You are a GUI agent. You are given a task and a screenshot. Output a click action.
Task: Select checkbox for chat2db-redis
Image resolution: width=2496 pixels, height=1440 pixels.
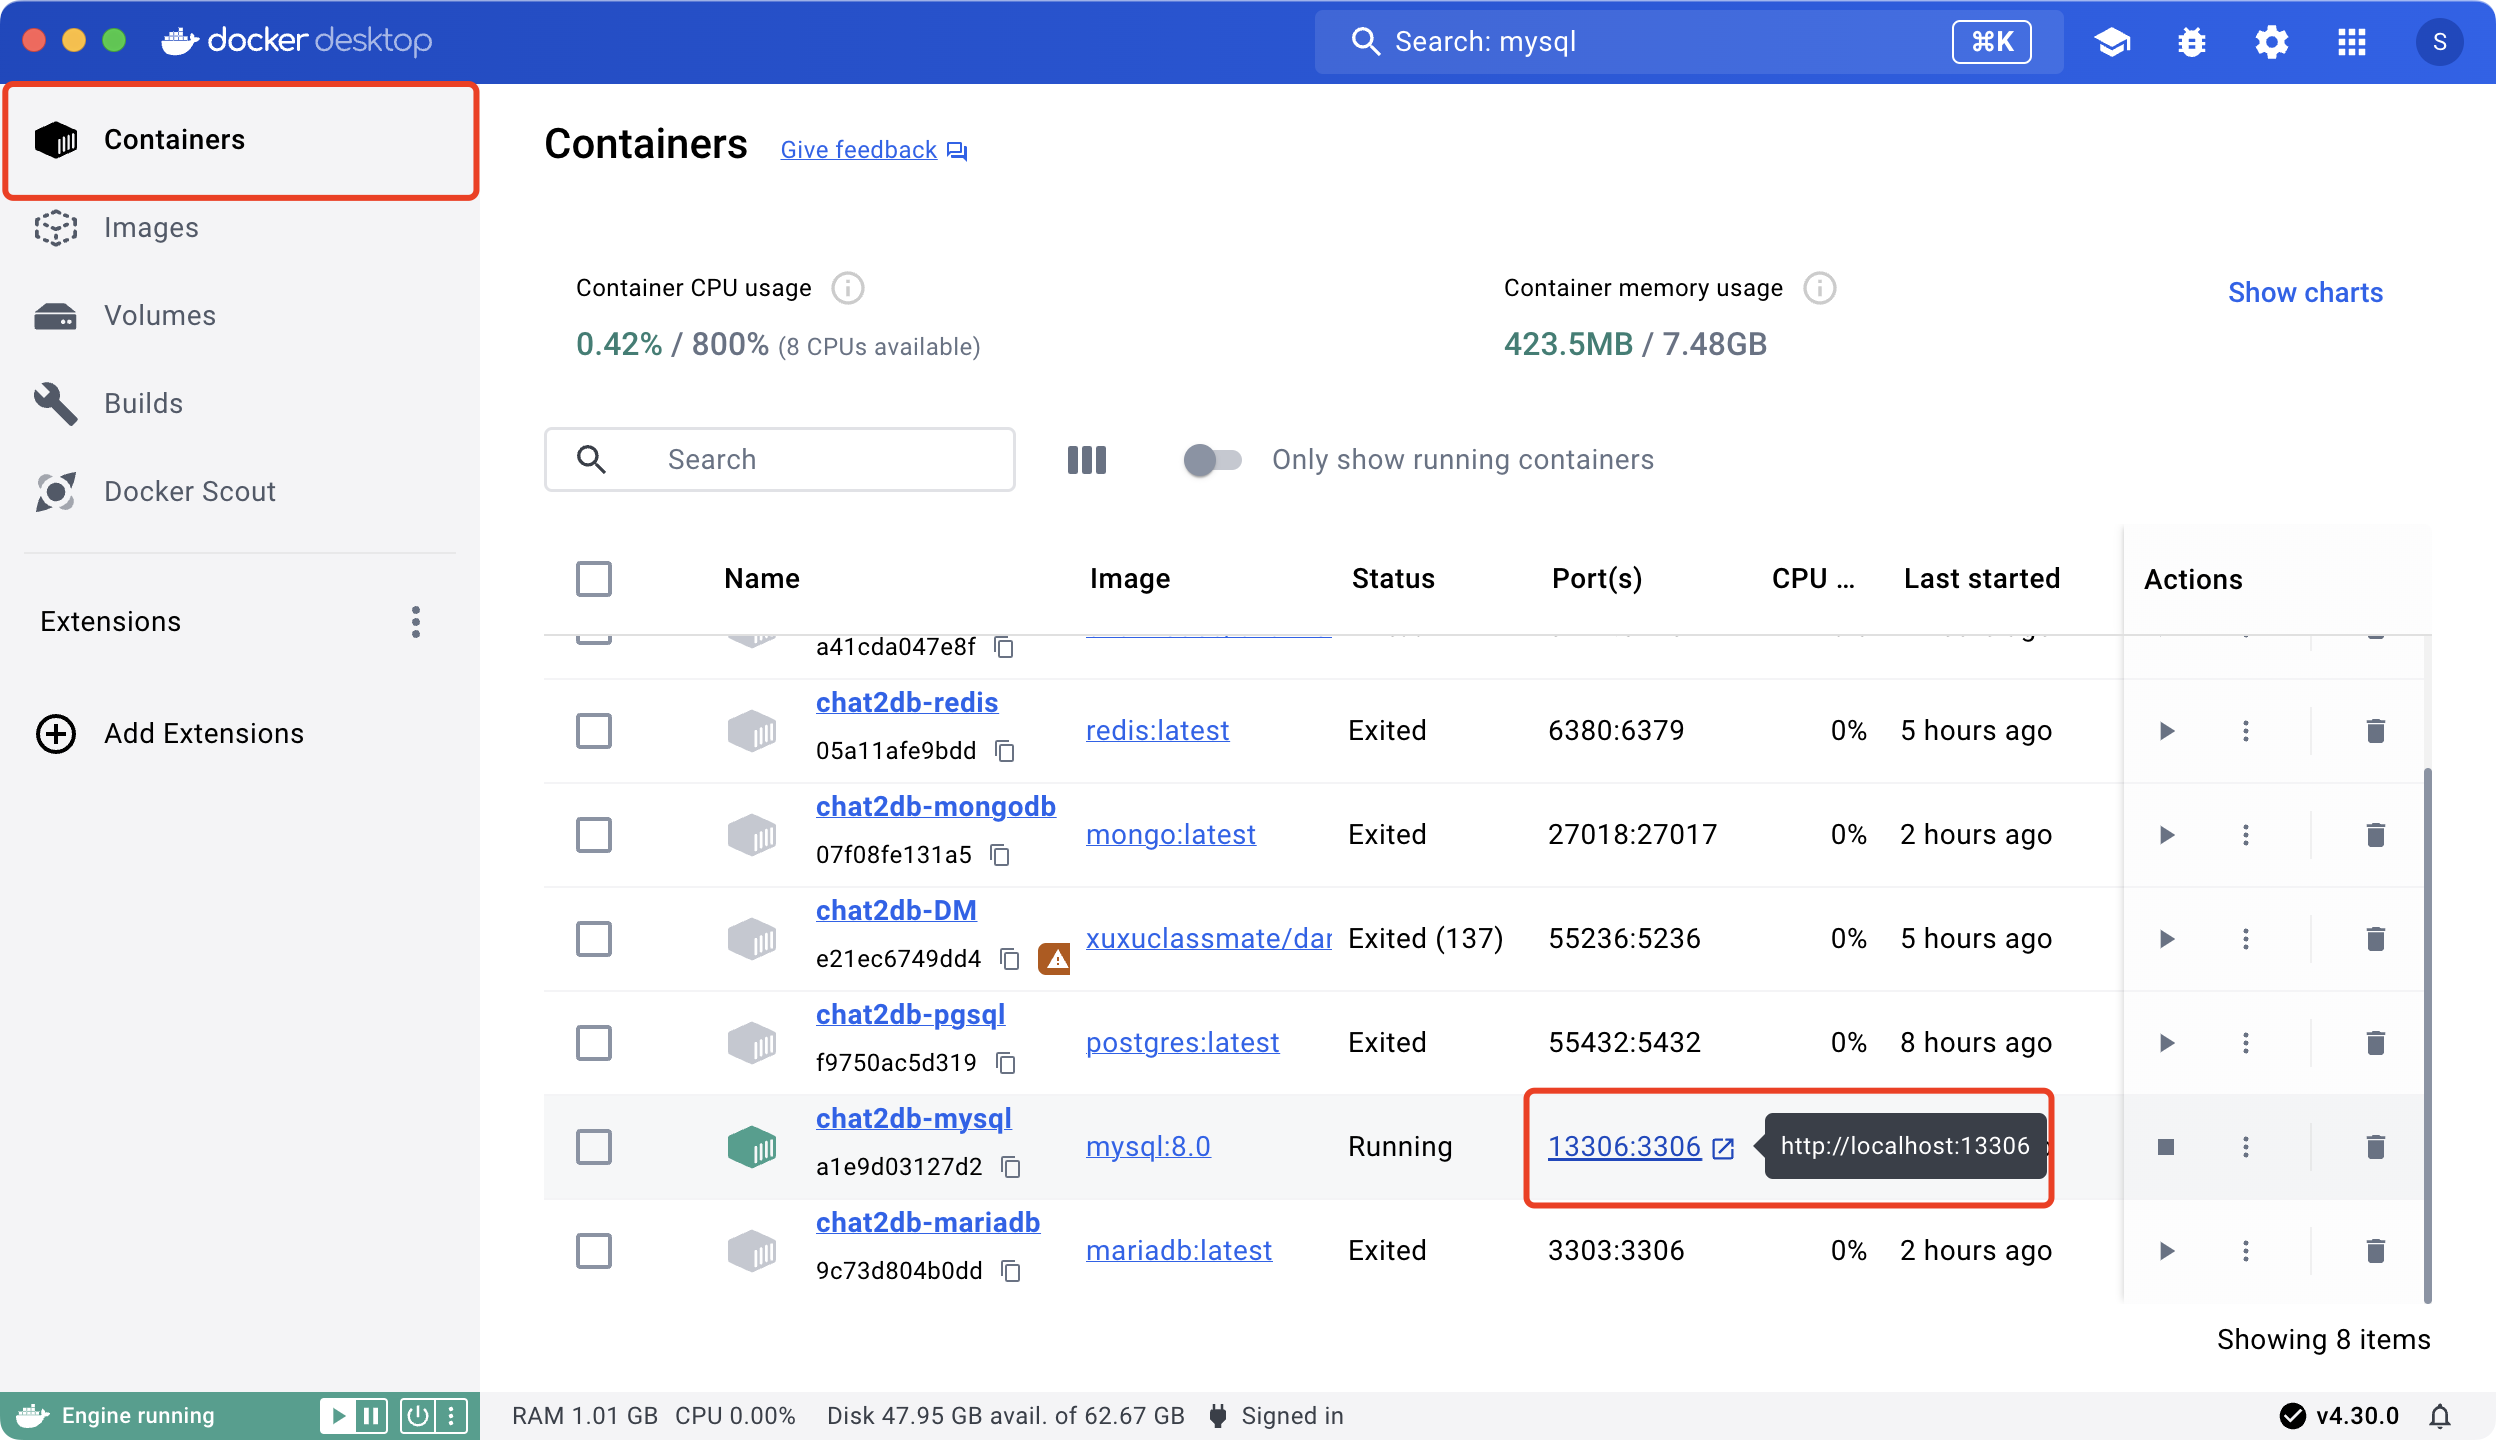(594, 731)
